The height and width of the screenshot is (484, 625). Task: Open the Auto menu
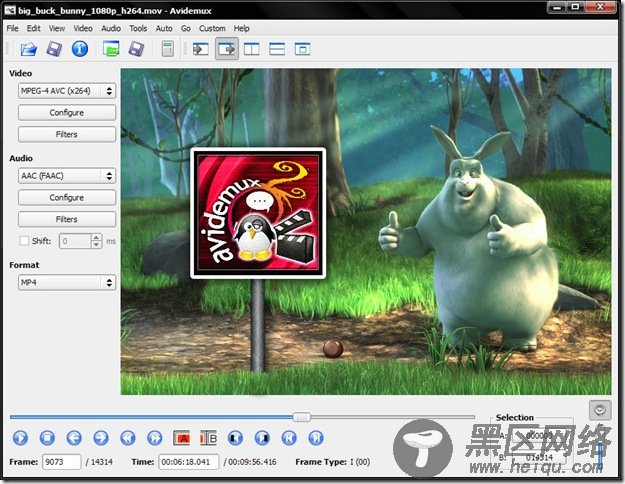[164, 28]
